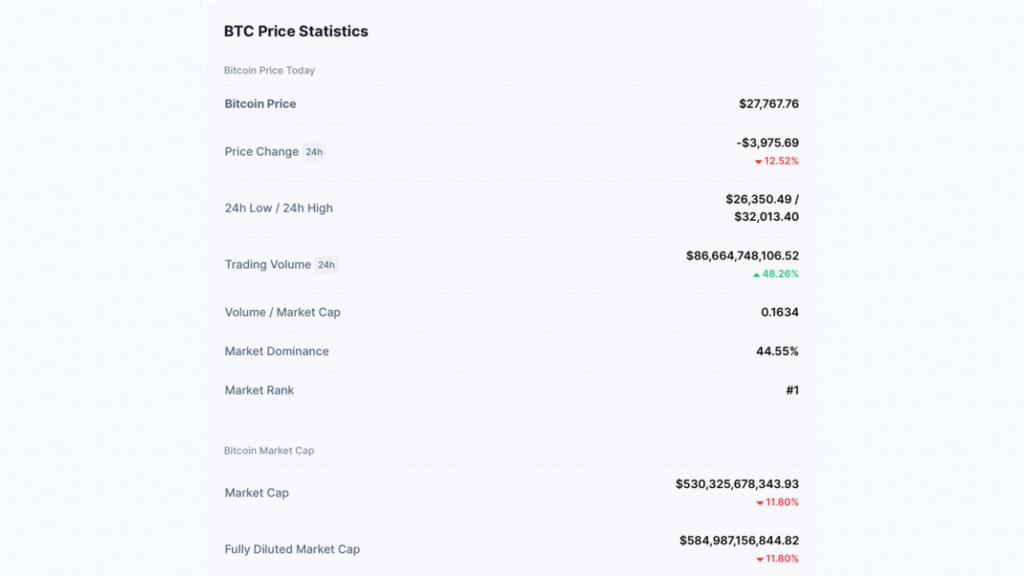Select the Bitcoin Market Cap section label
This screenshot has width=1024, height=576.
click(269, 451)
